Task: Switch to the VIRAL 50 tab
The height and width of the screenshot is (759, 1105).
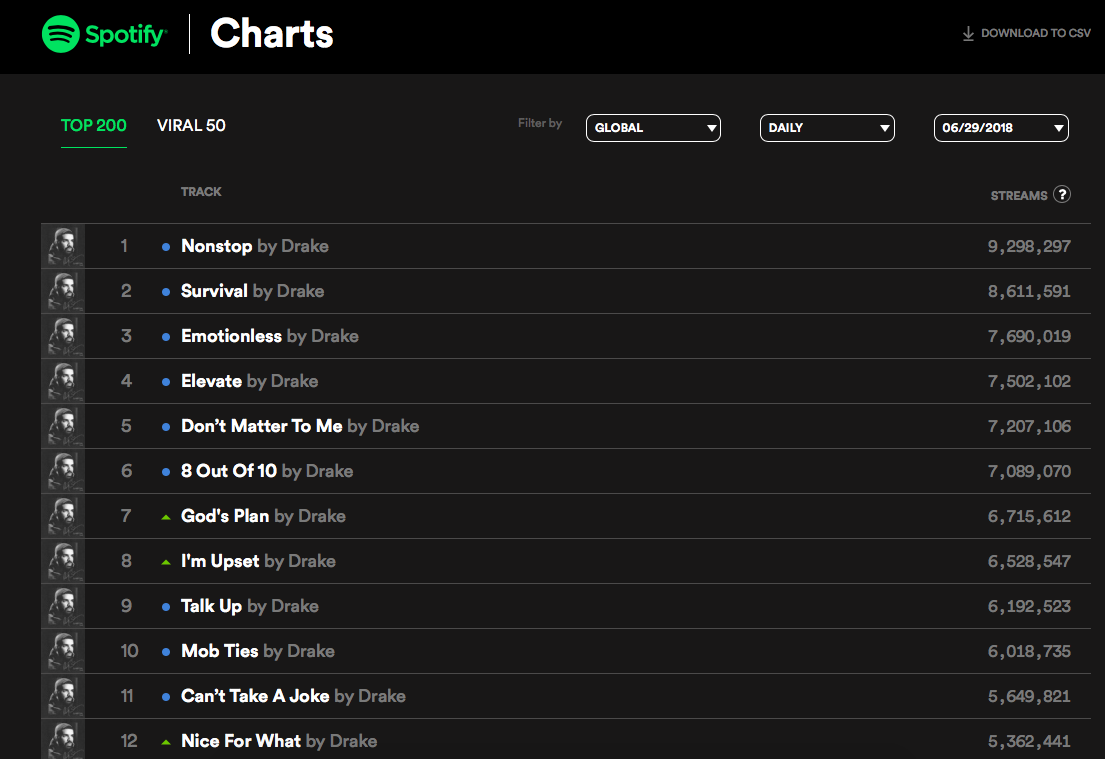Action: (x=191, y=126)
